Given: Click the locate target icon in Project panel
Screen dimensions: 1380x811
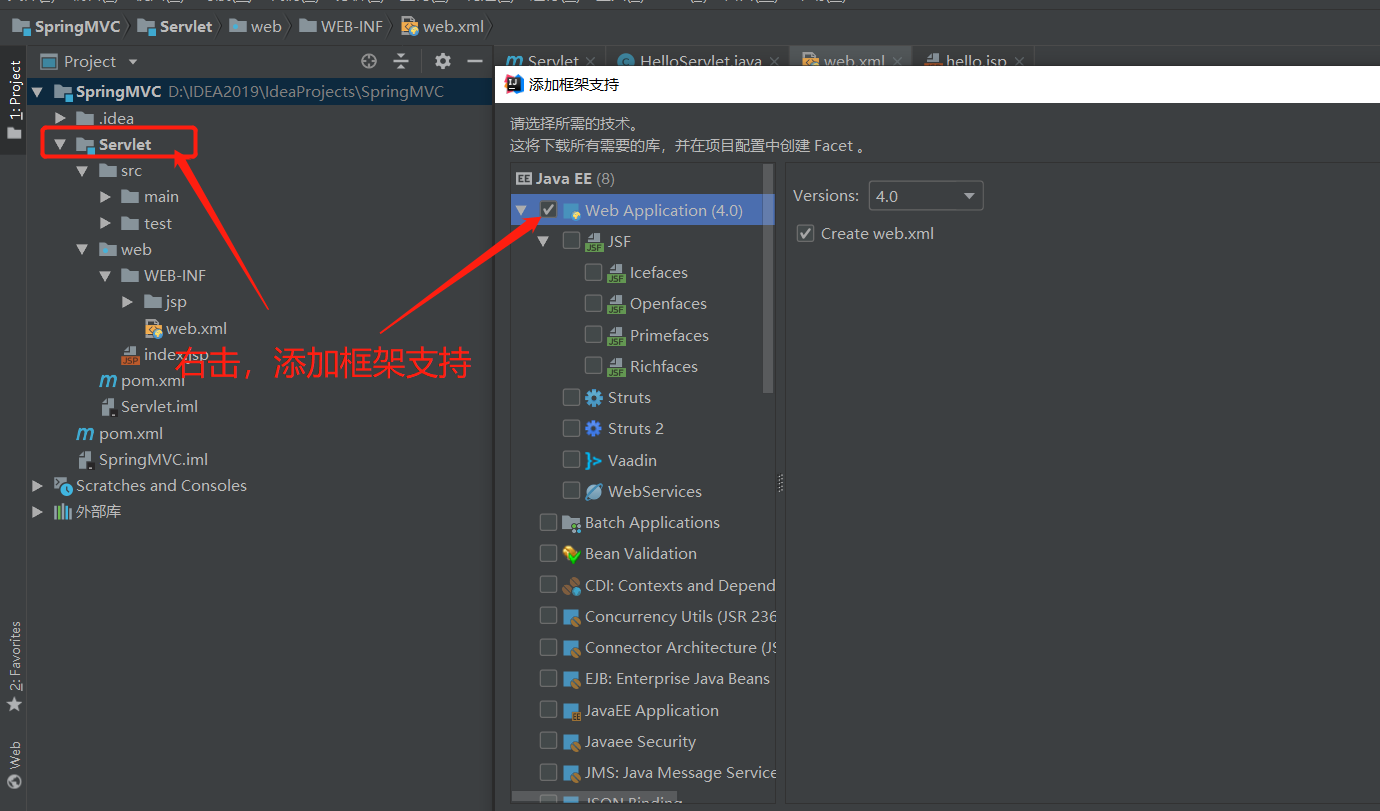Looking at the screenshot, I should (369, 61).
